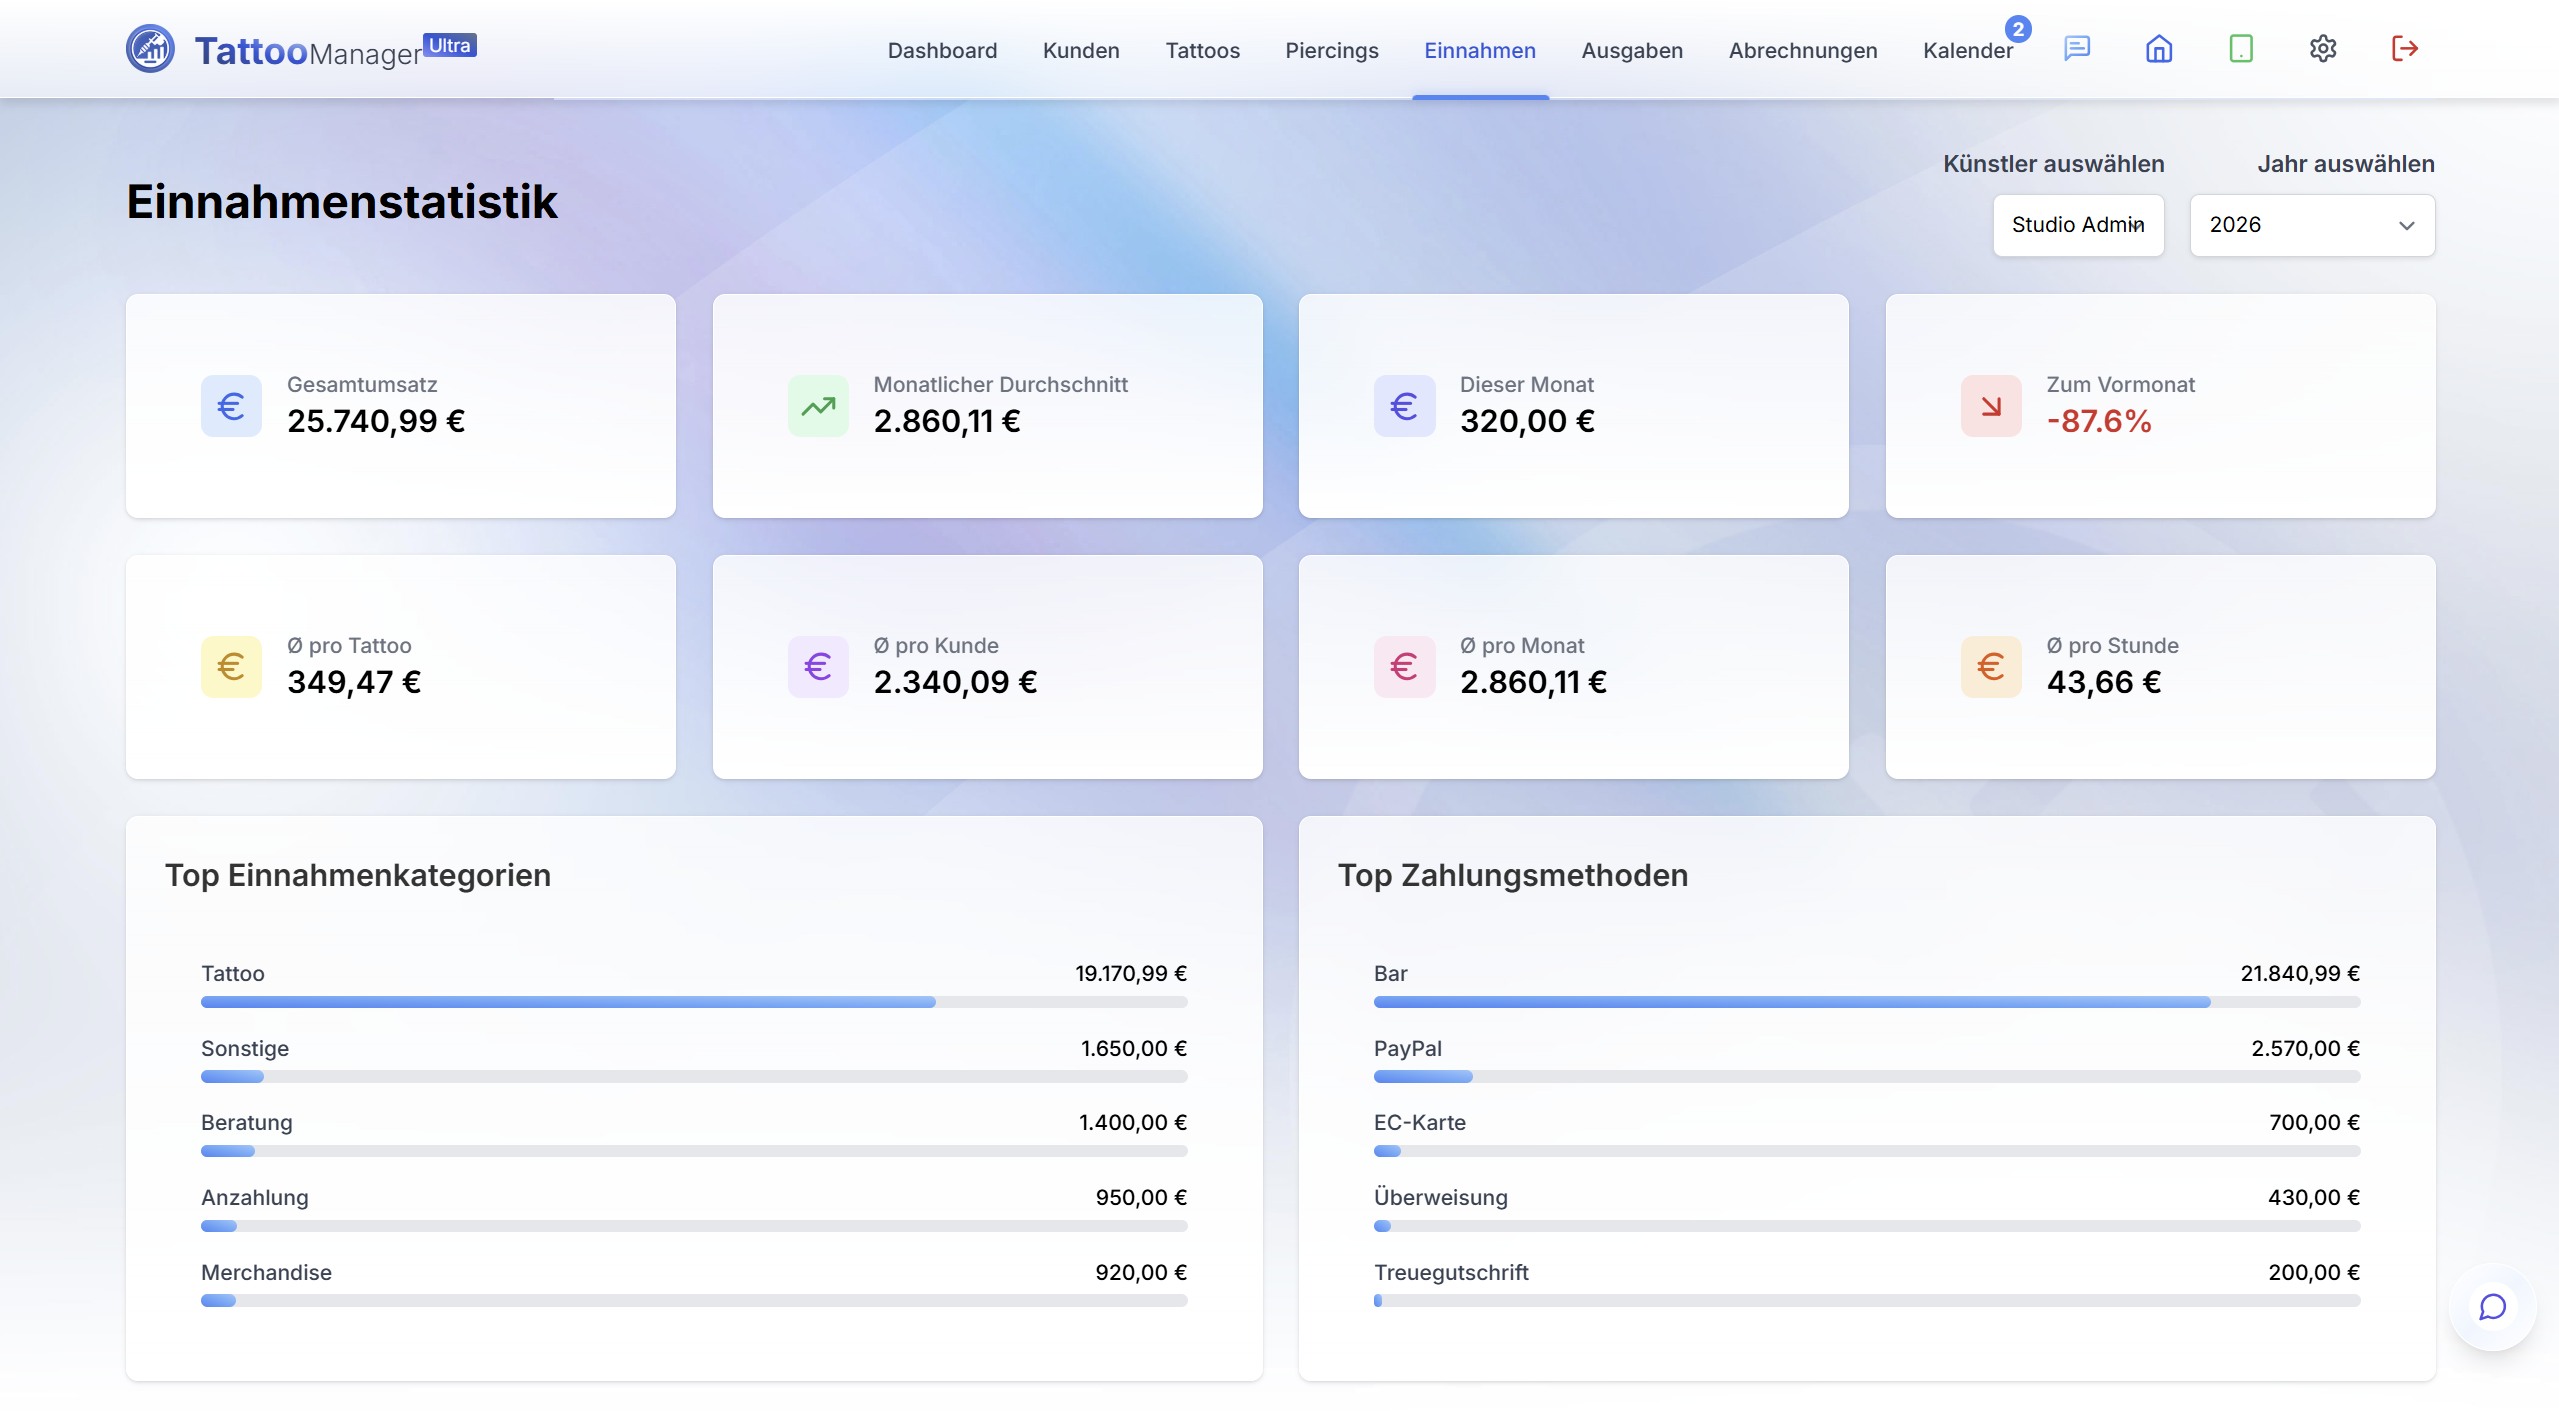Click the green trend icon for Monatlicher Durchschnitt

pos(818,406)
